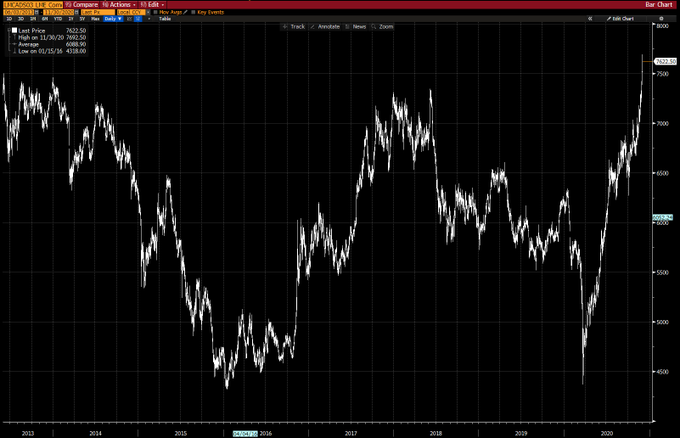Open the Local CCY currency dropdown
This screenshot has height=438, width=680.
pyautogui.click(x=133, y=12)
